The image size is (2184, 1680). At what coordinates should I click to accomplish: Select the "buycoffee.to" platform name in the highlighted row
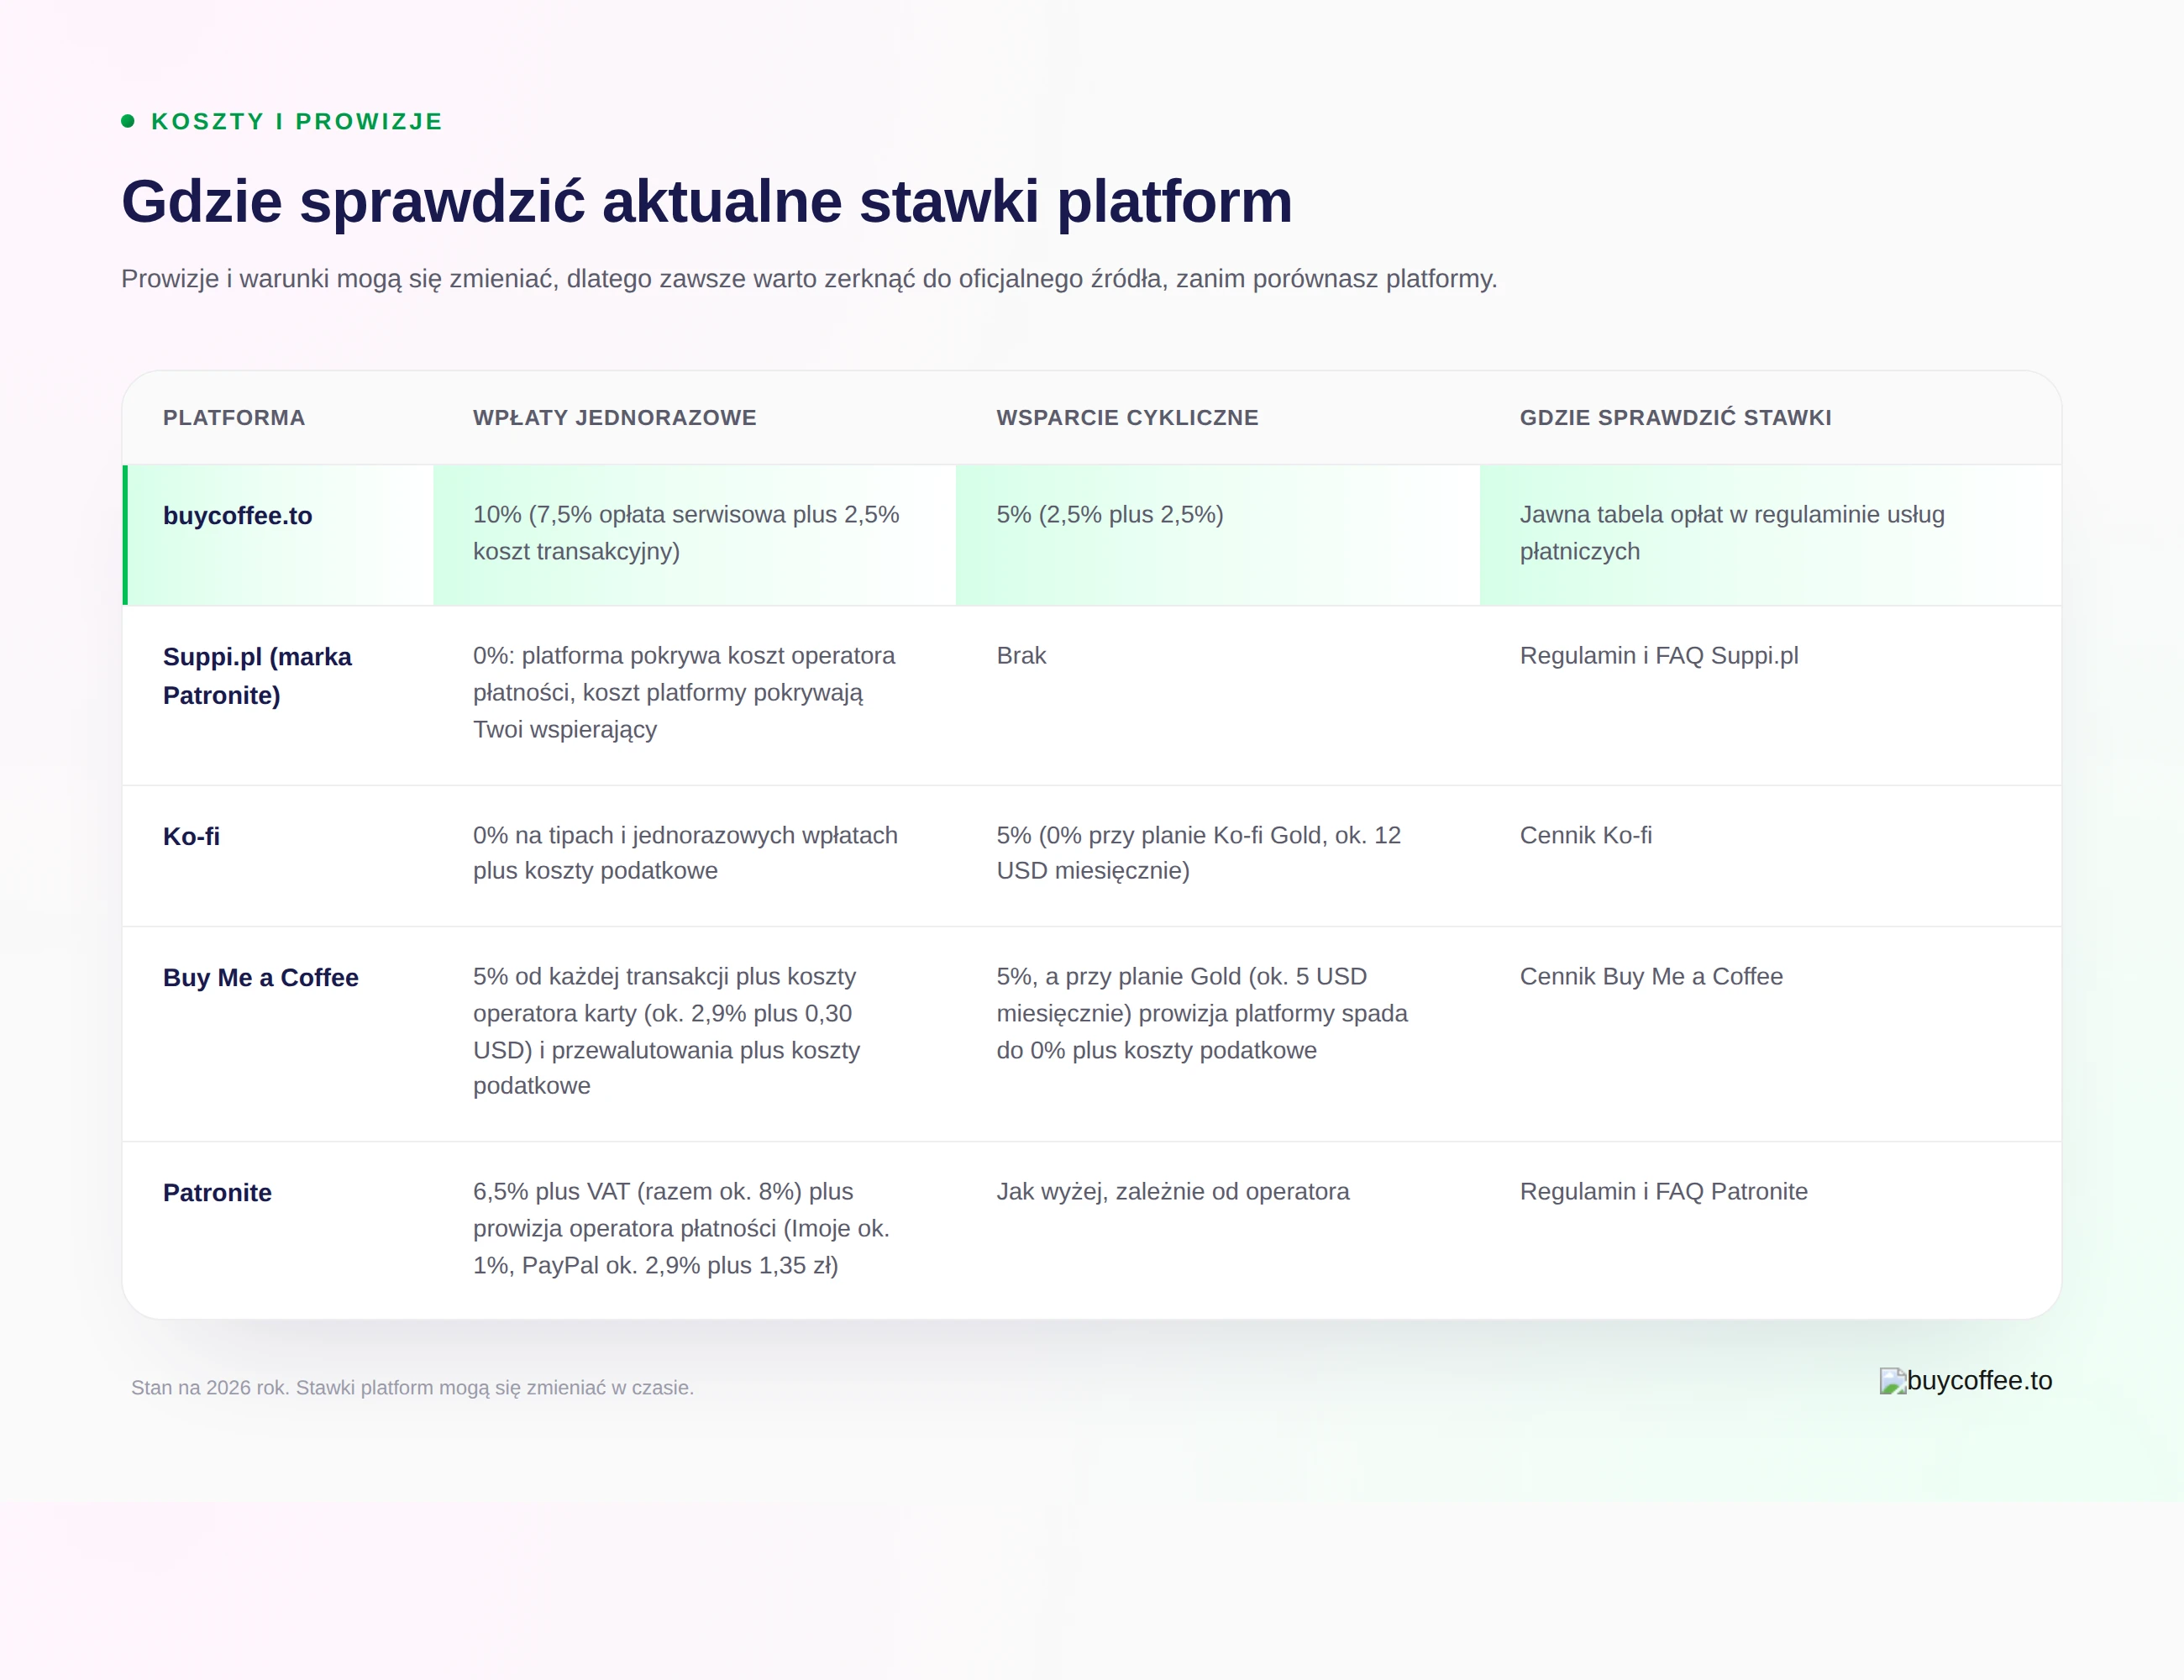(238, 516)
